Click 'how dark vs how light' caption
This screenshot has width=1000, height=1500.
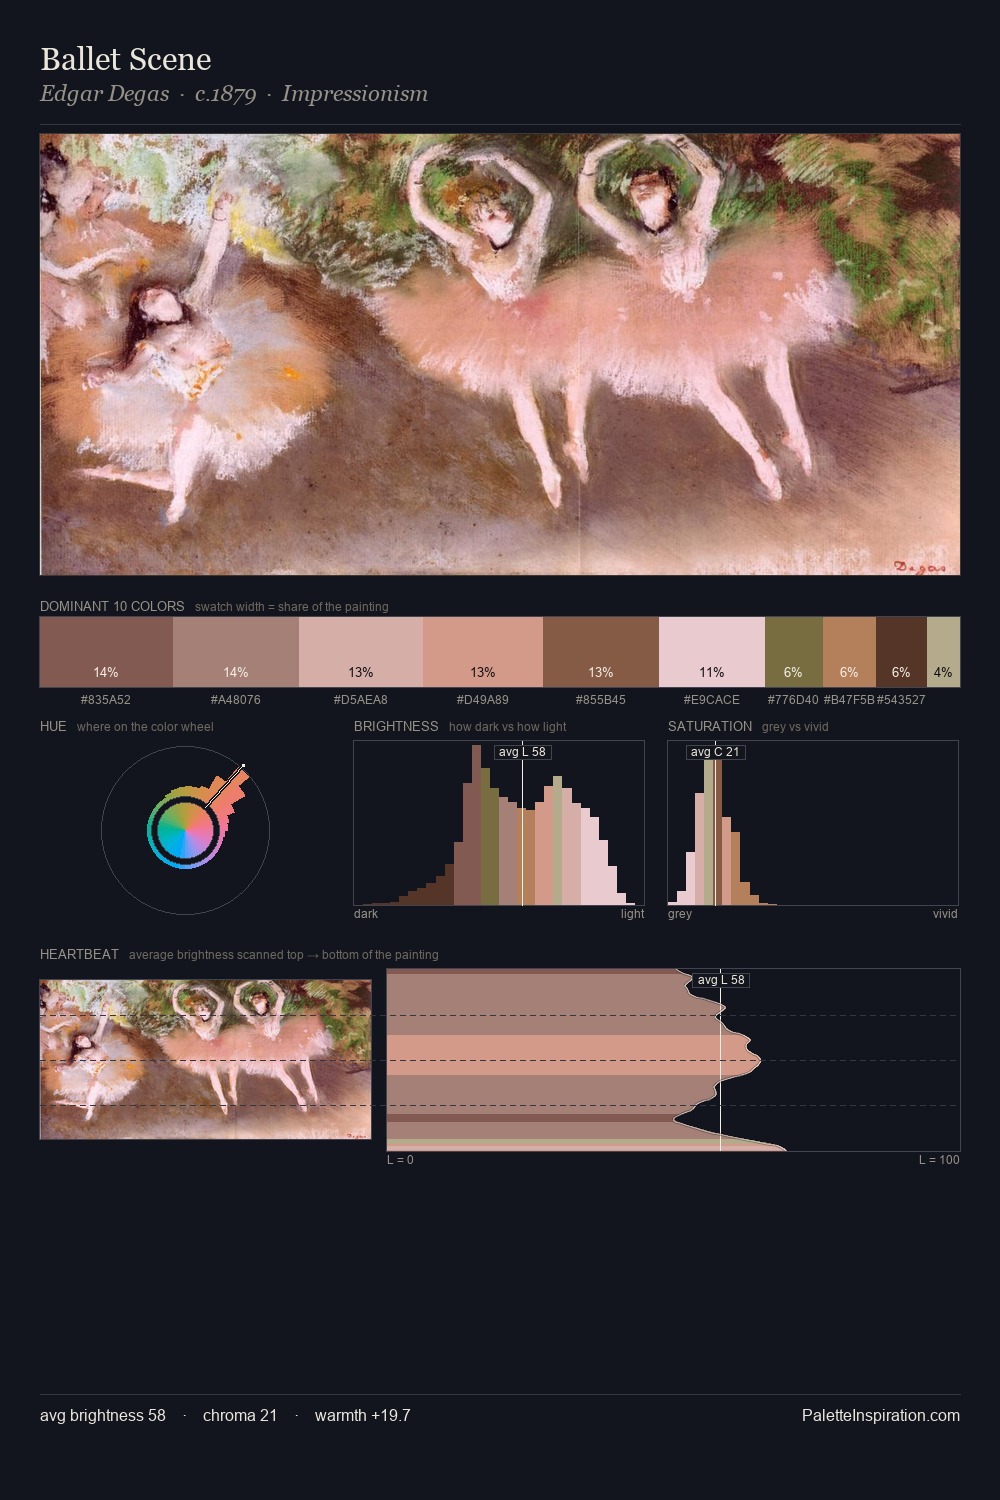tap(508, 727)
